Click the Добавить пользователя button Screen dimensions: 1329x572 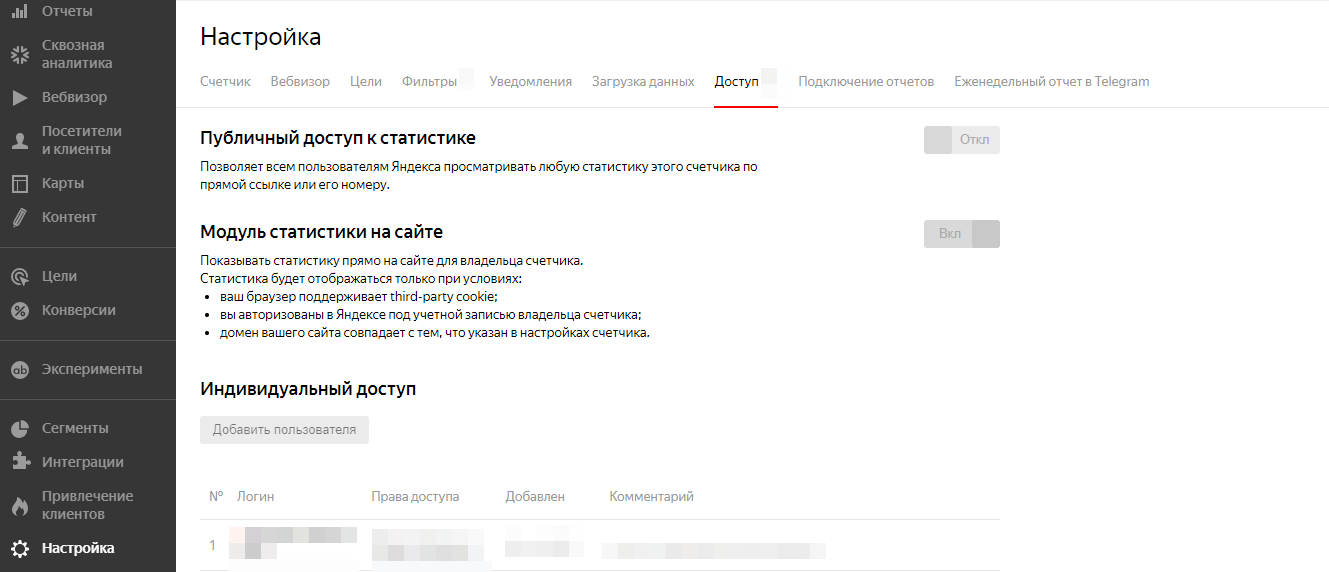pyautogui.click(x=284, y=430)
